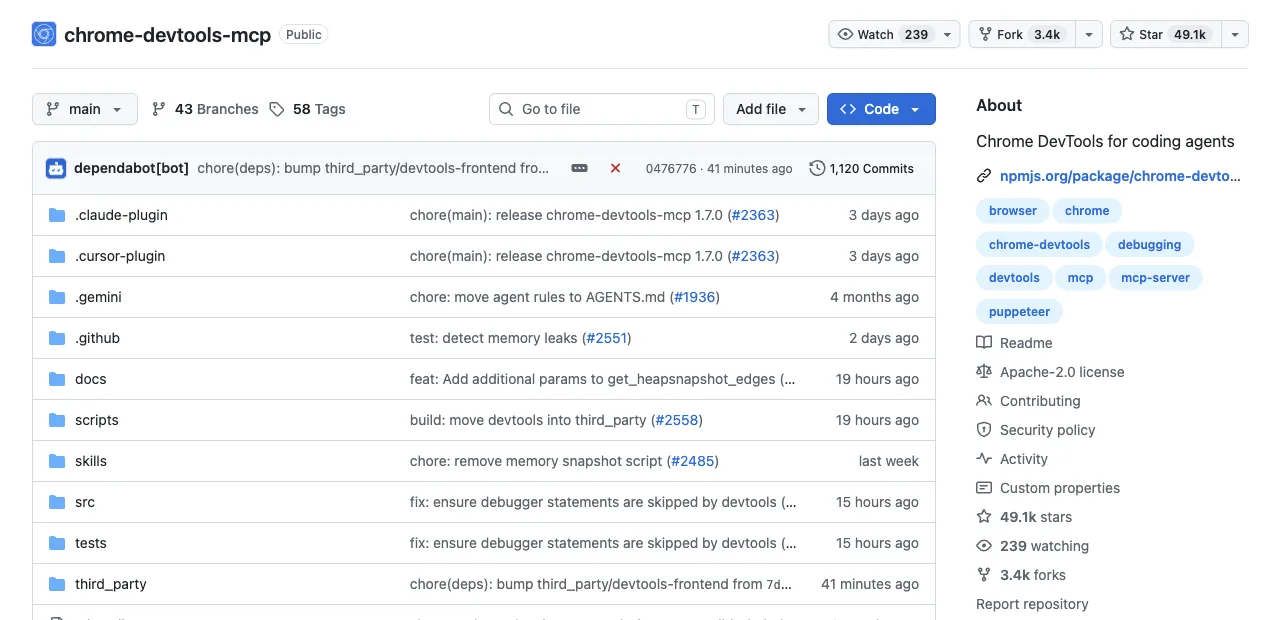
Task: Open pull request #1936 link
Action: [x=694, y=297]
